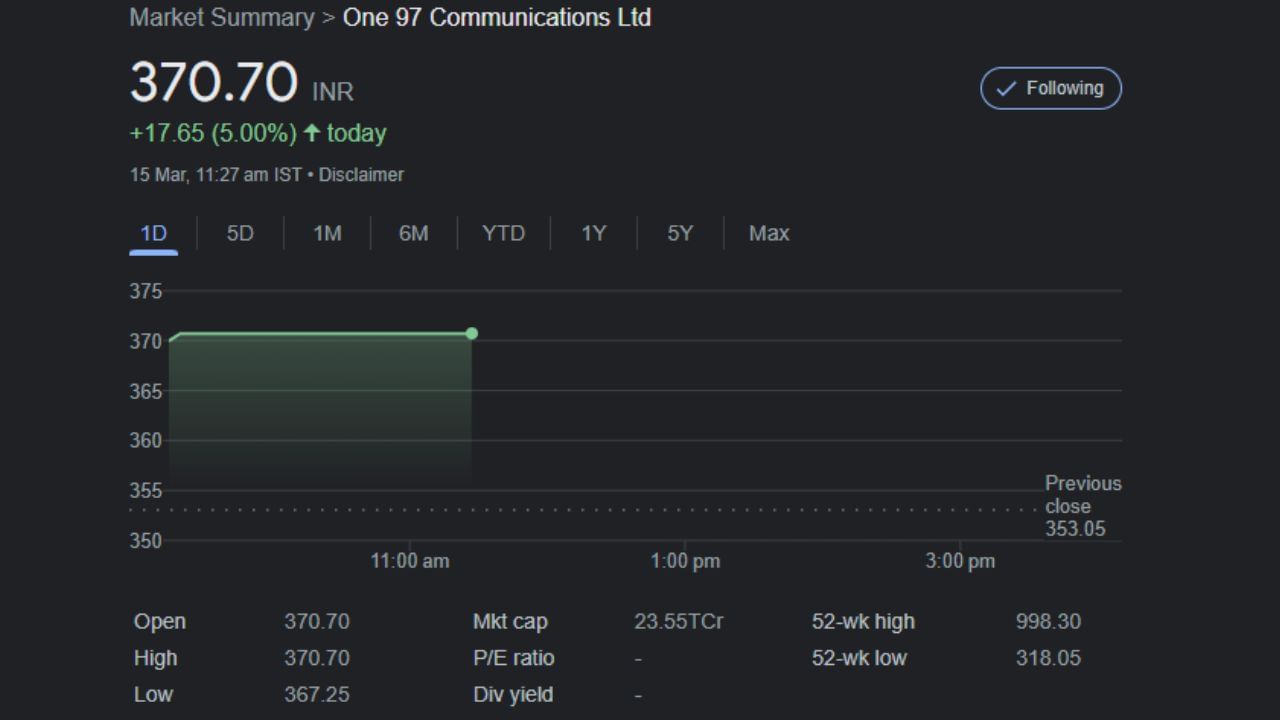Click the 370.70 current price value

tap(214, 82)
